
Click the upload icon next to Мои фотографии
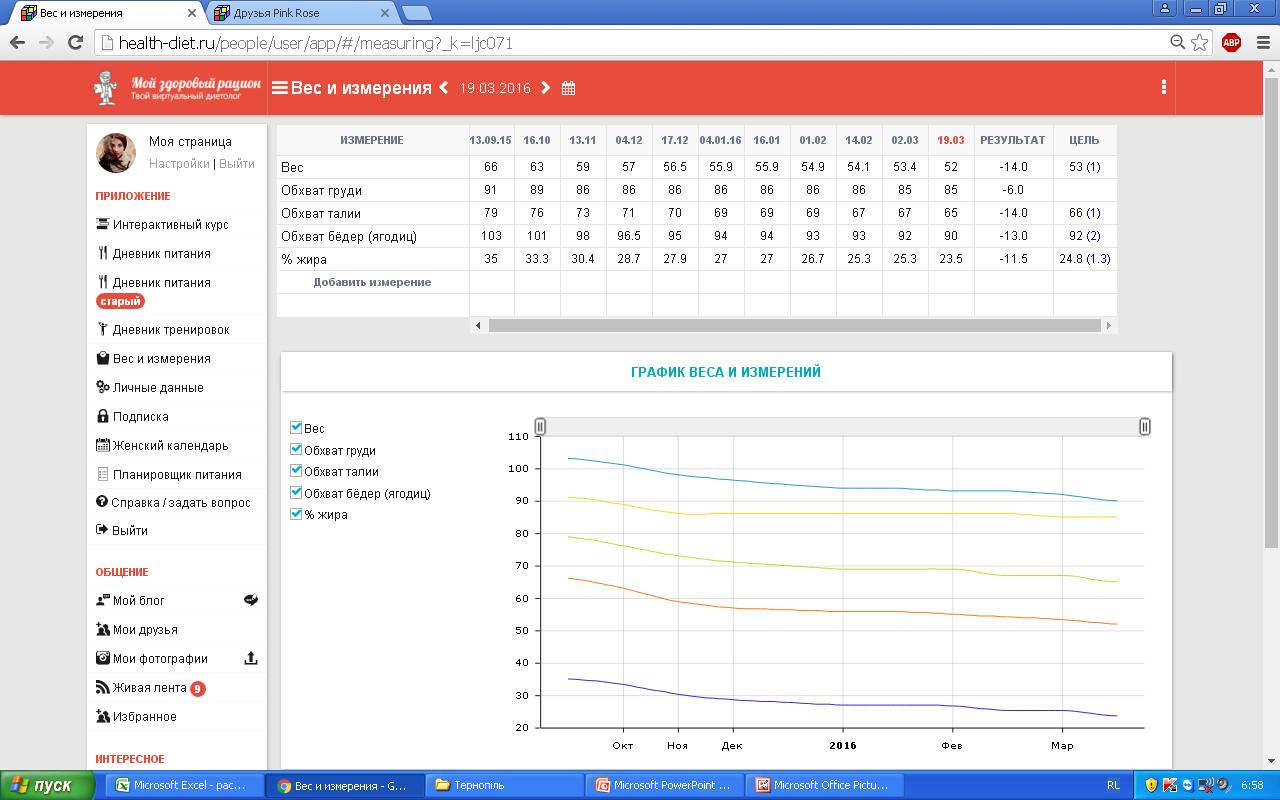coord(251,658)
